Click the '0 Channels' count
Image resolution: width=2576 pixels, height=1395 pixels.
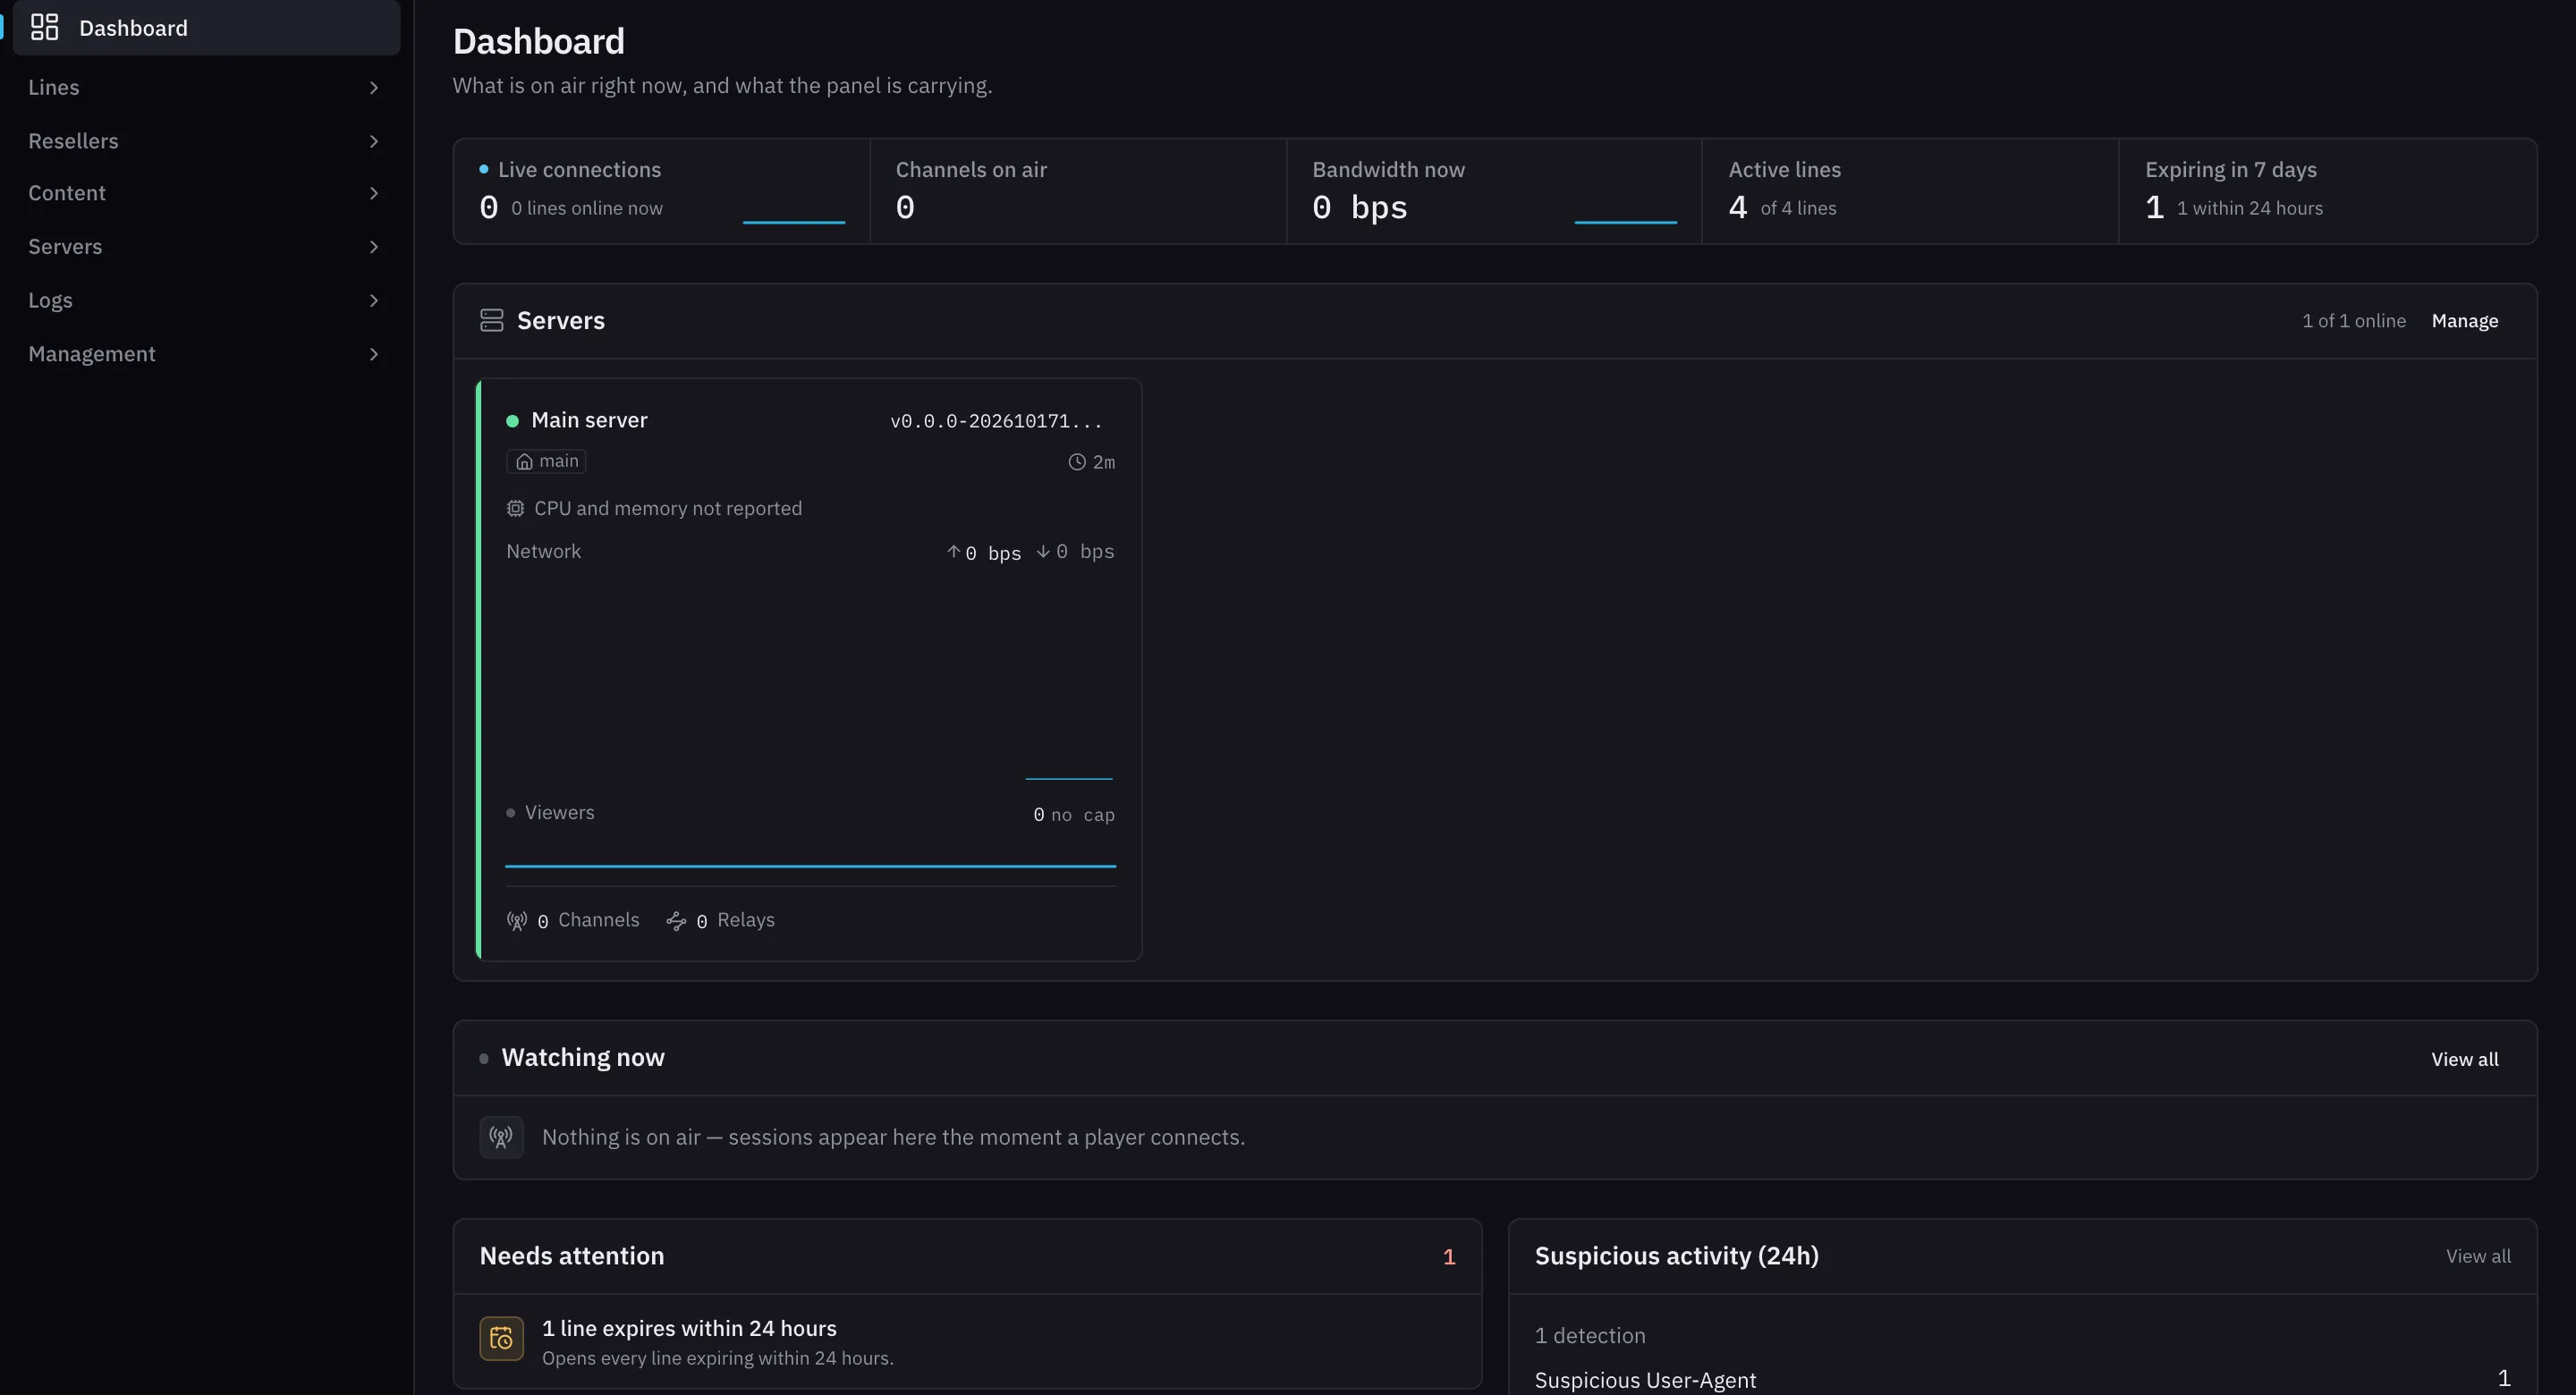[588, 921]
